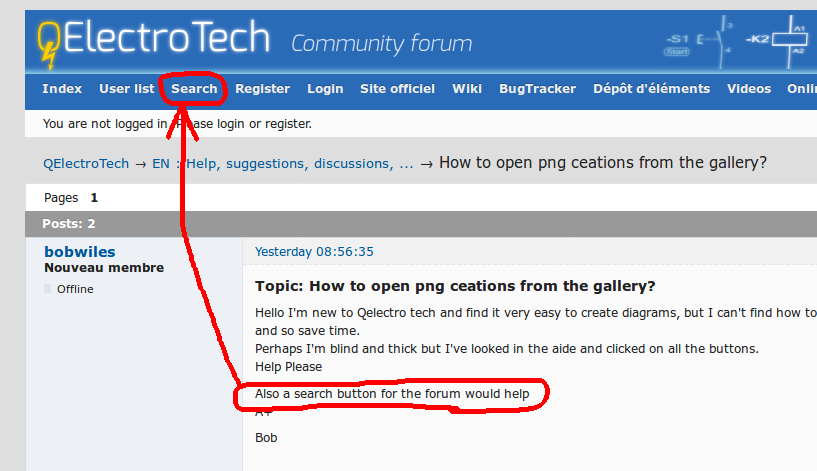The height and width of the screenshot is (471, 817).
Task: Open the Login page from navigation
Action: pos(325,89)
